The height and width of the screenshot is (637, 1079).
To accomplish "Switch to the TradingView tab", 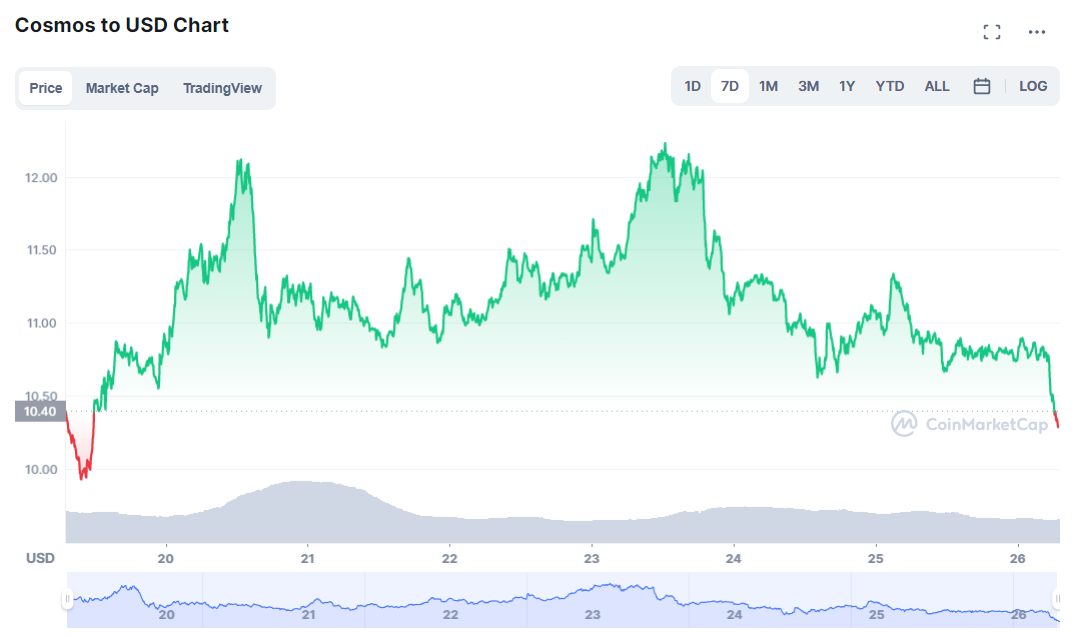I will [x=222, y=88].
